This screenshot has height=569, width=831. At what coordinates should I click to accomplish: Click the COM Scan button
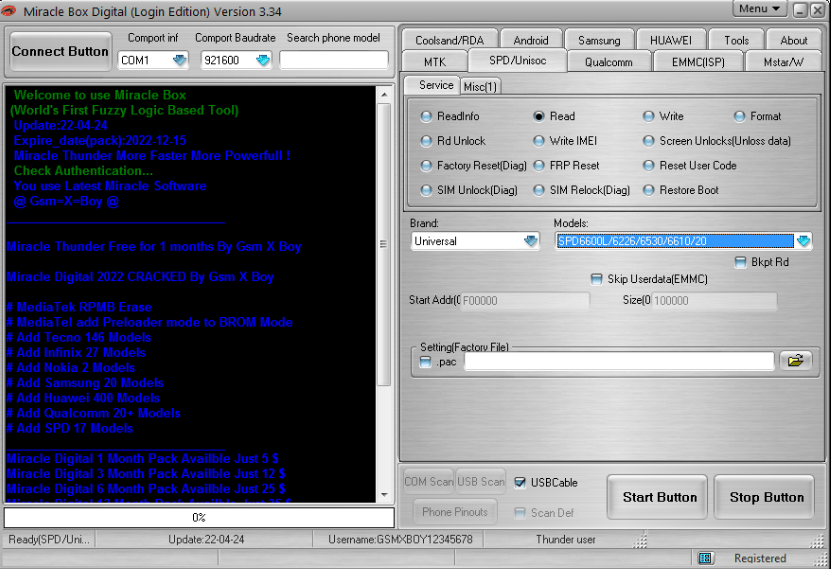[428, 482]
